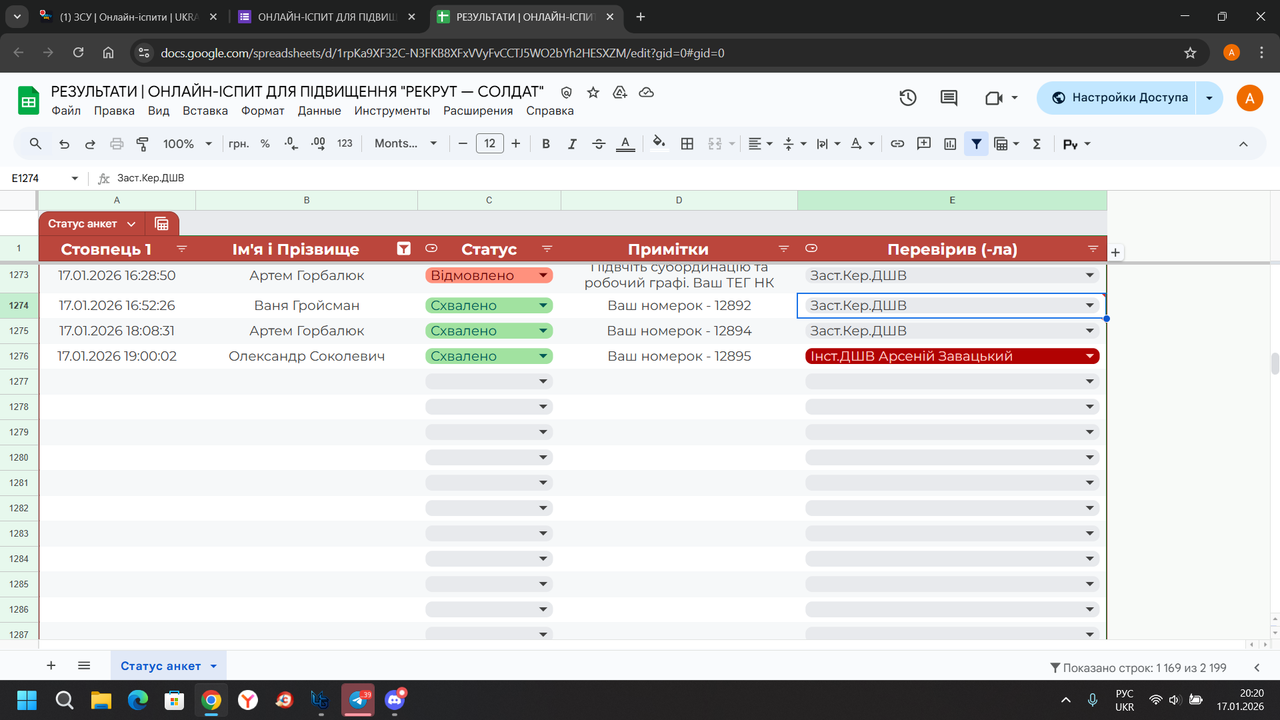Open the Windows Start menu

tap(27, 700)
